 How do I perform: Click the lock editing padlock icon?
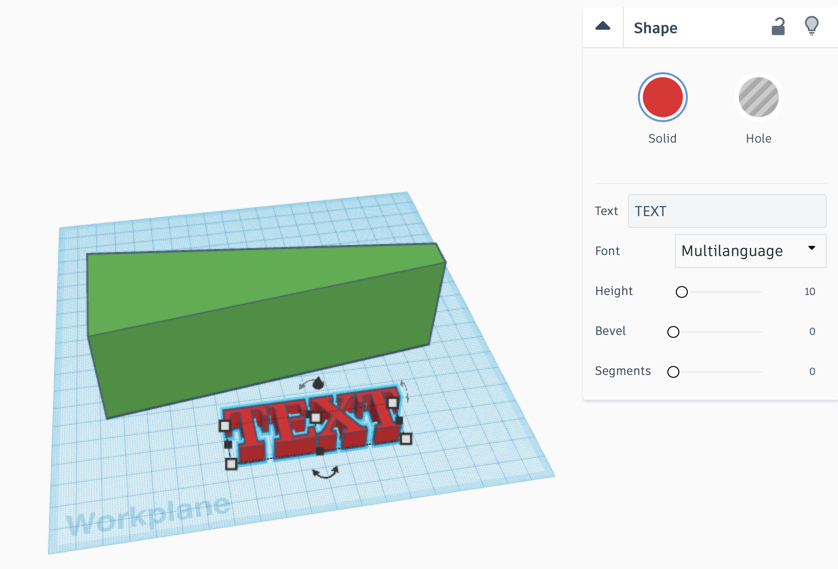click(x=778, y=27)
